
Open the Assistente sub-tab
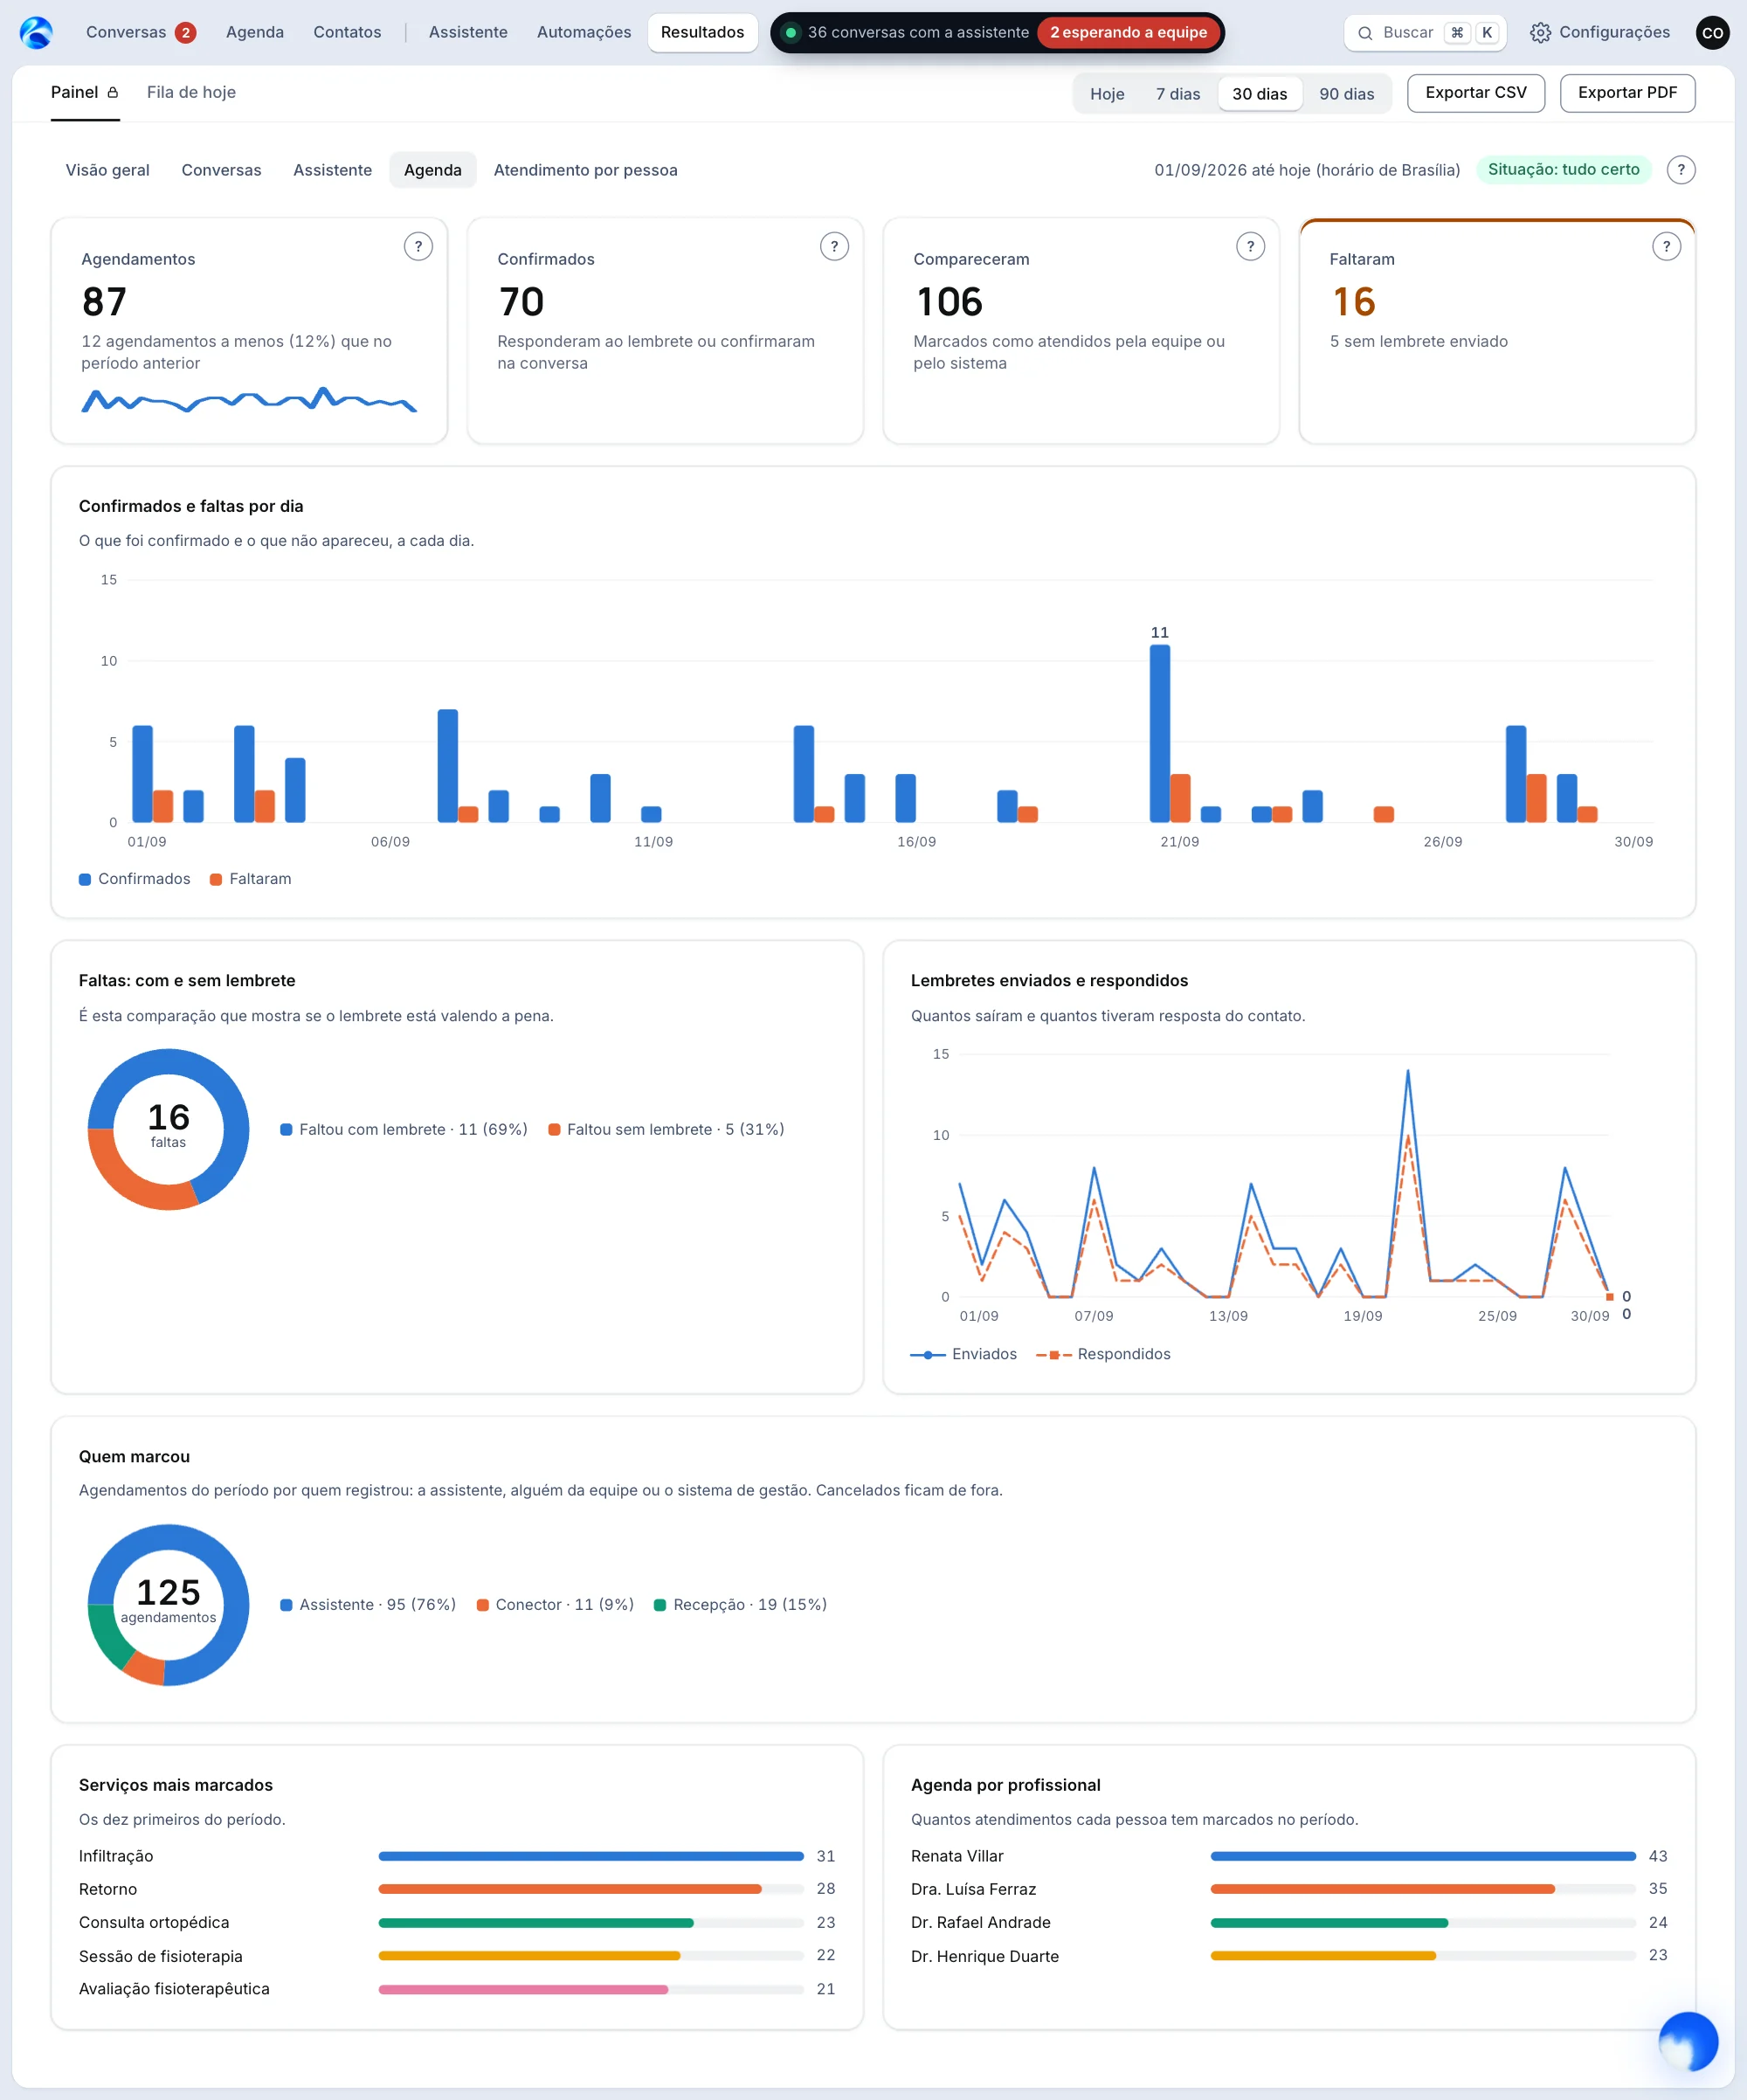click(332, 170)
